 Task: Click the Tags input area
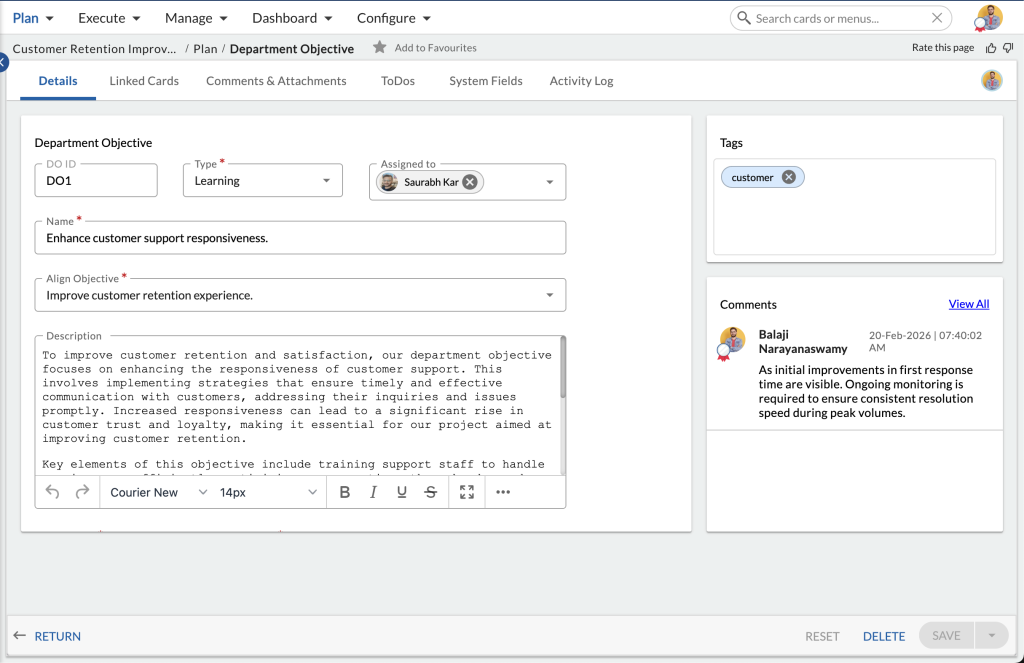(x=854, y=206)
